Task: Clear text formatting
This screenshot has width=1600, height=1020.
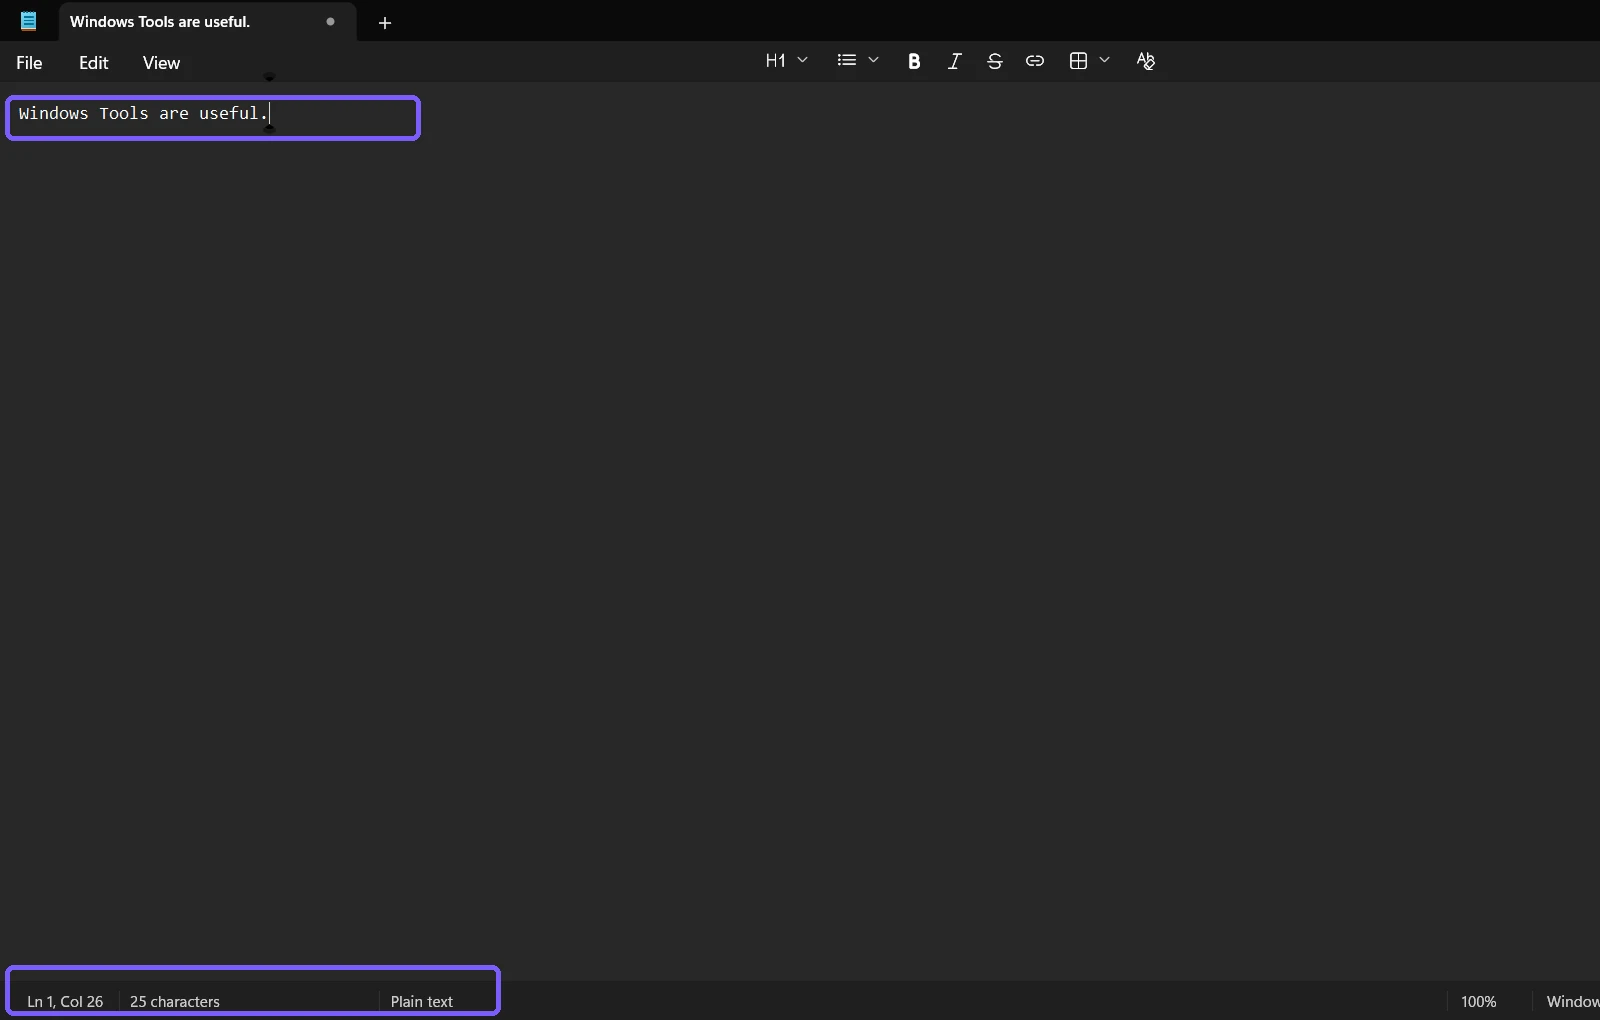Action: point(1146,61)
